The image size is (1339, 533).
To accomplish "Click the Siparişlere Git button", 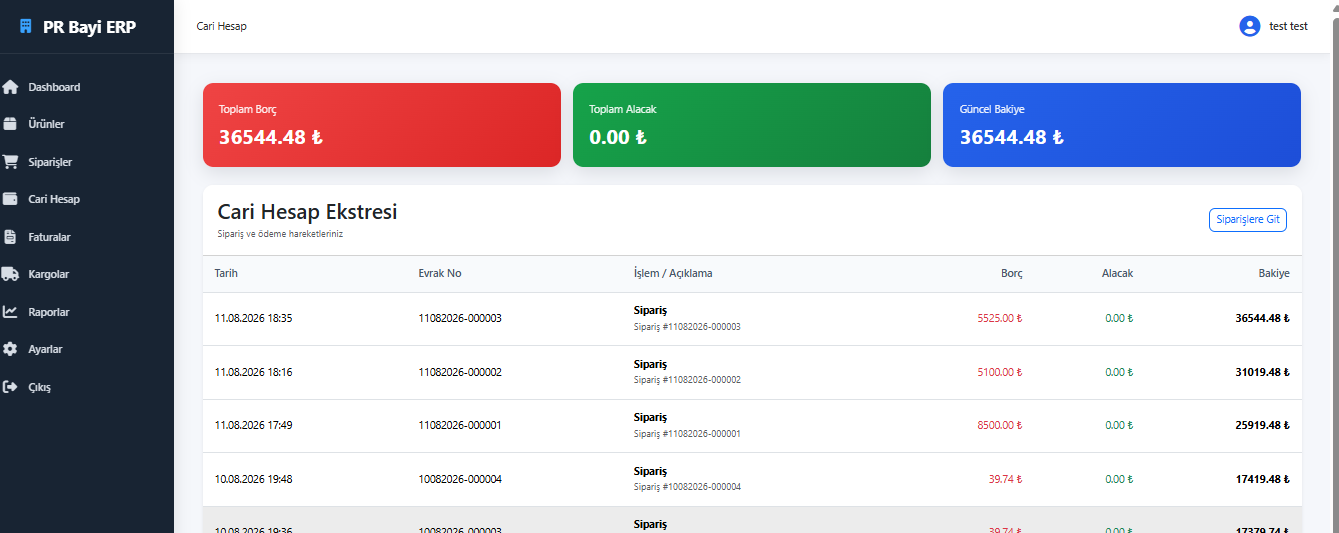I will 1247,220.
